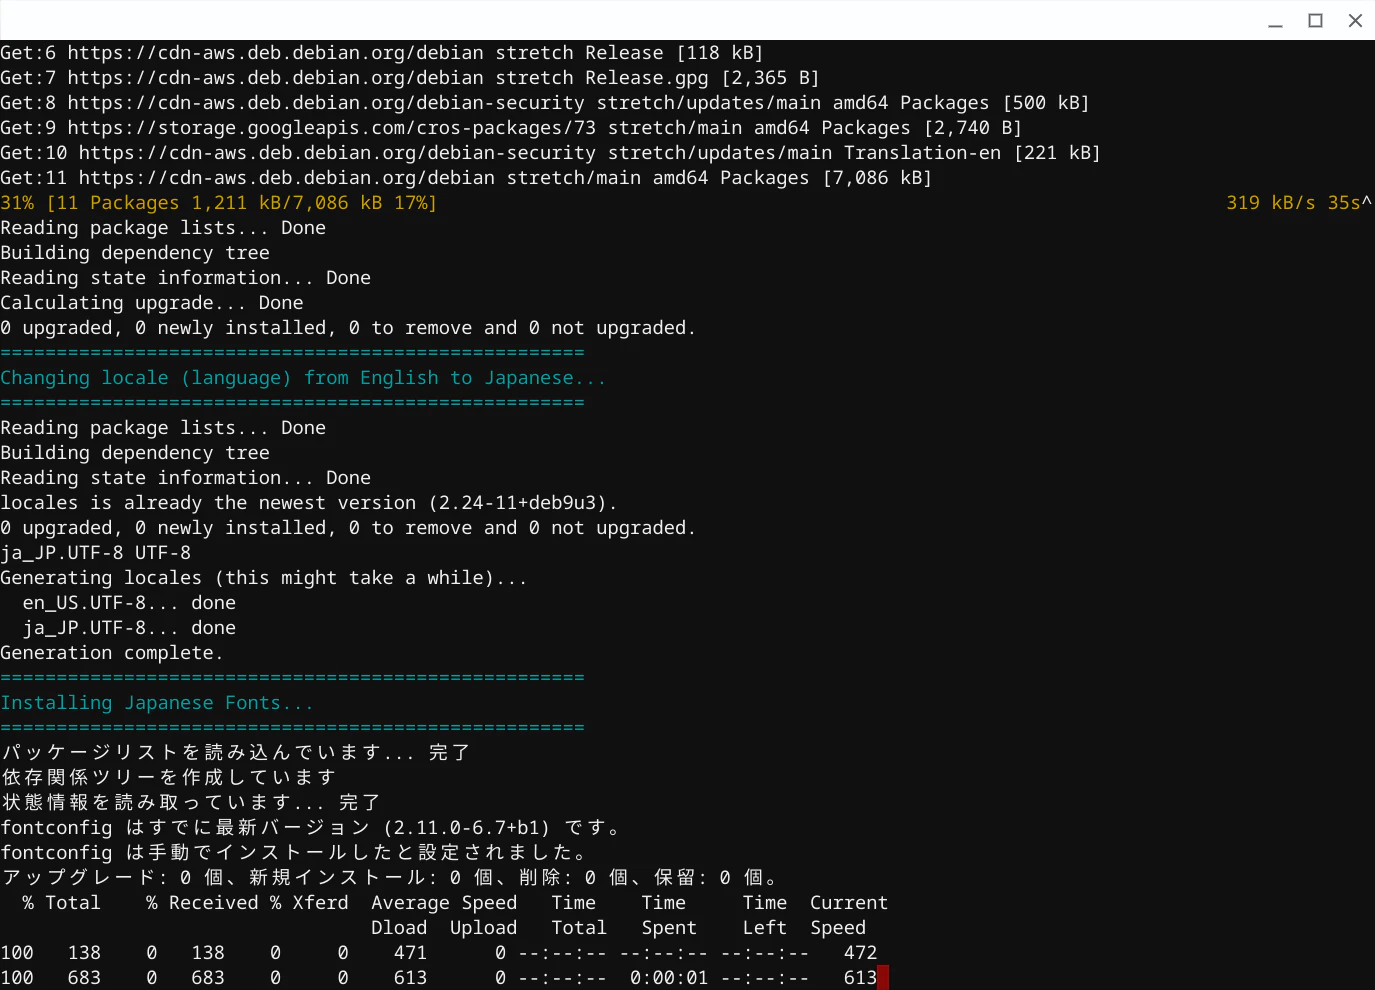Viewport: 1375px width, 990px height.
Task: Maximize the terminal window
Action: 1315,21
